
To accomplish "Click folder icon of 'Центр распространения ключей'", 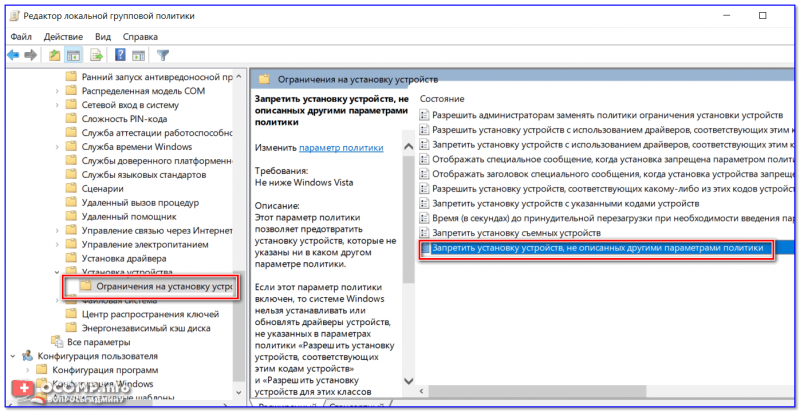I will pos(71,314).
